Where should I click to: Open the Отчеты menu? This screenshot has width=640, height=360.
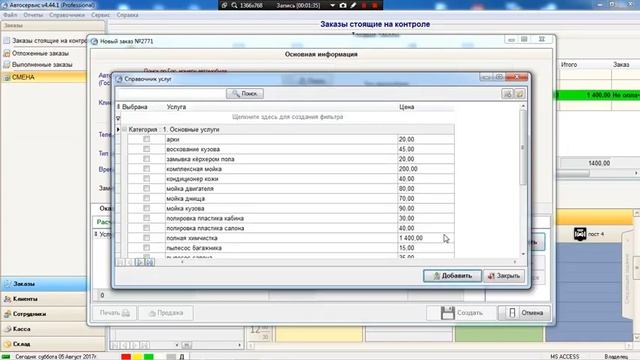(33, 15)
